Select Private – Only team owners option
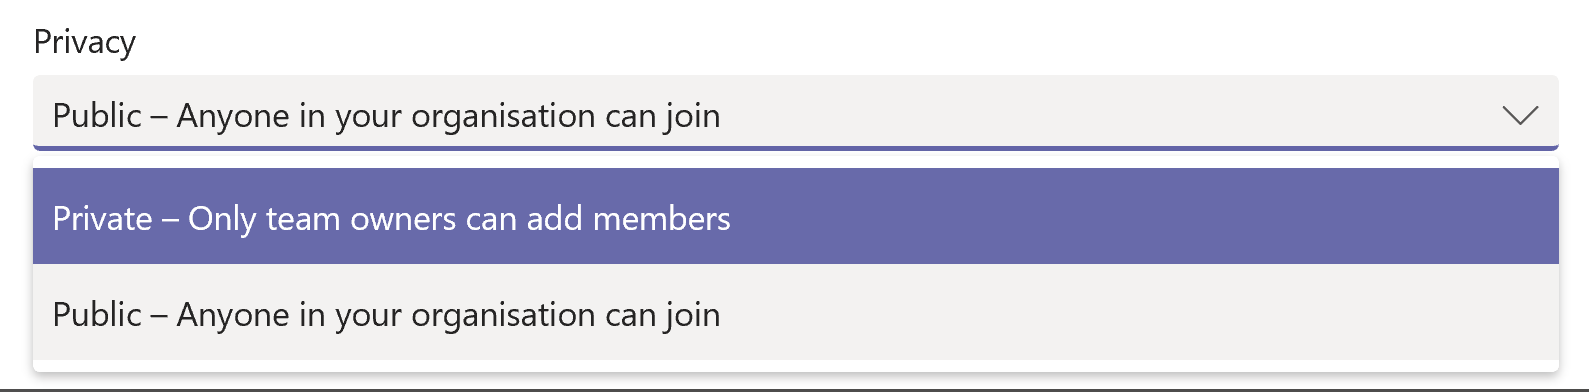 click(796, 216)
